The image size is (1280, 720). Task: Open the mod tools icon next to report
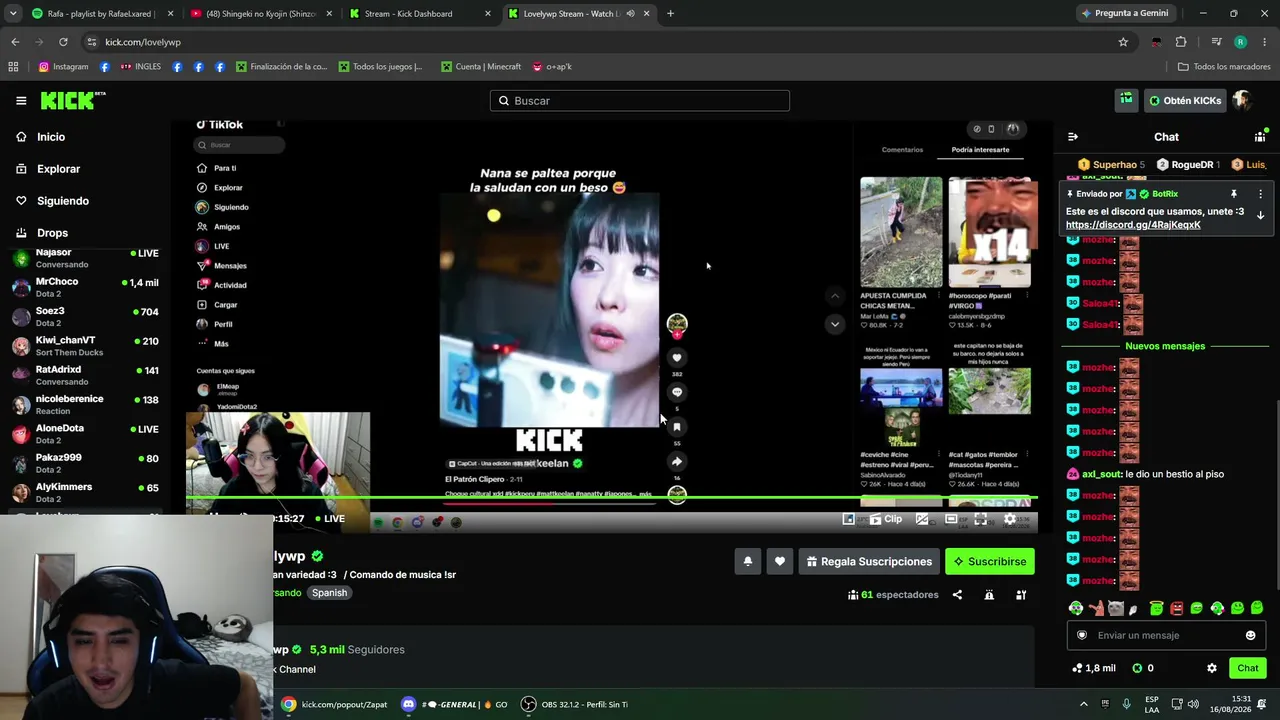pos(1021,595)
